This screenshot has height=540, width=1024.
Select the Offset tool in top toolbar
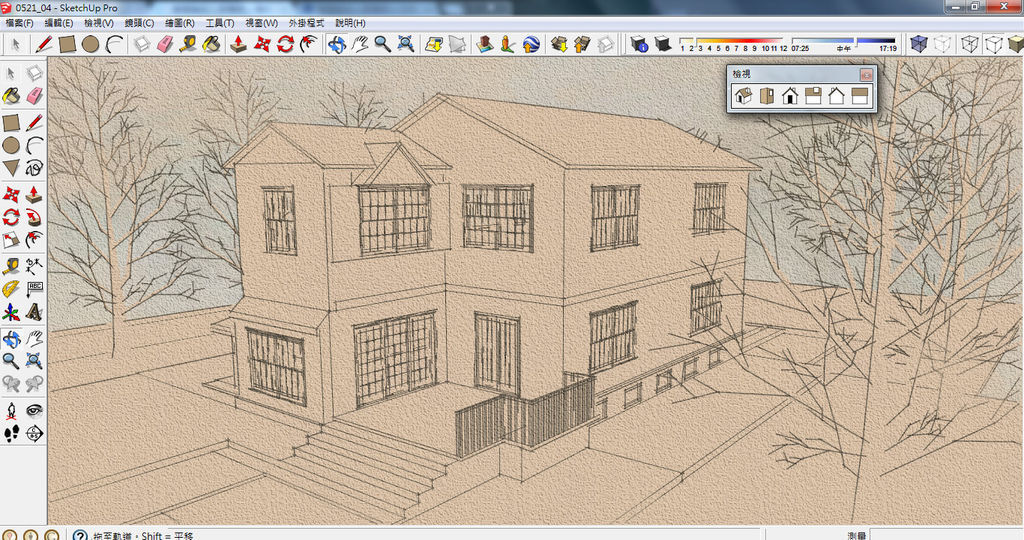click(308, 44)
